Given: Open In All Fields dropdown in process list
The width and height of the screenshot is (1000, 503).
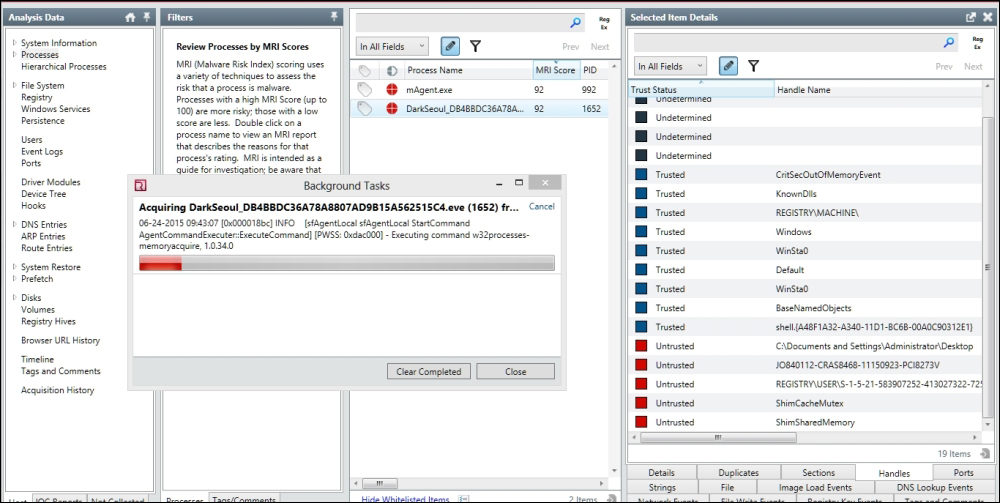Looking at the screenshot, I should pyautogui.click(x=392, y=47).
